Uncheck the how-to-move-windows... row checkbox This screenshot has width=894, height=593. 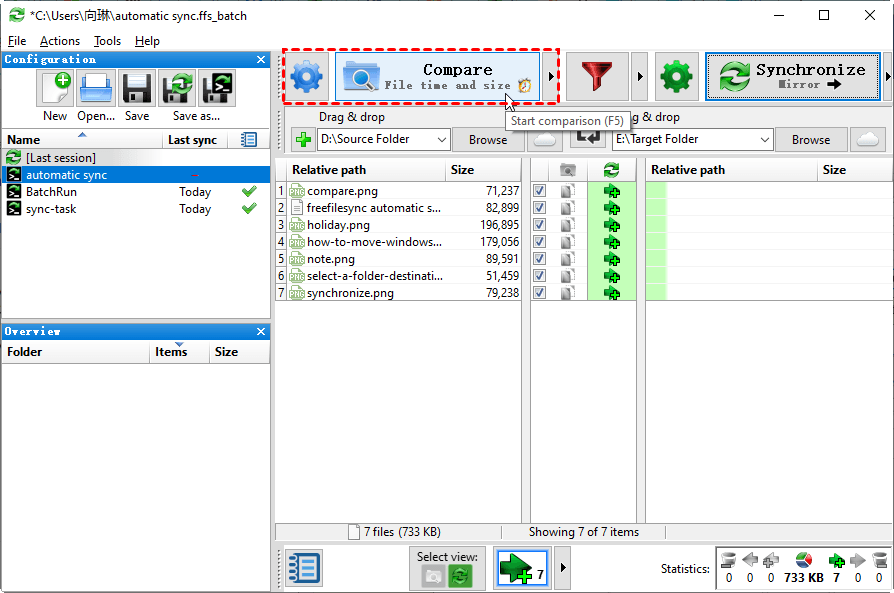539,242
